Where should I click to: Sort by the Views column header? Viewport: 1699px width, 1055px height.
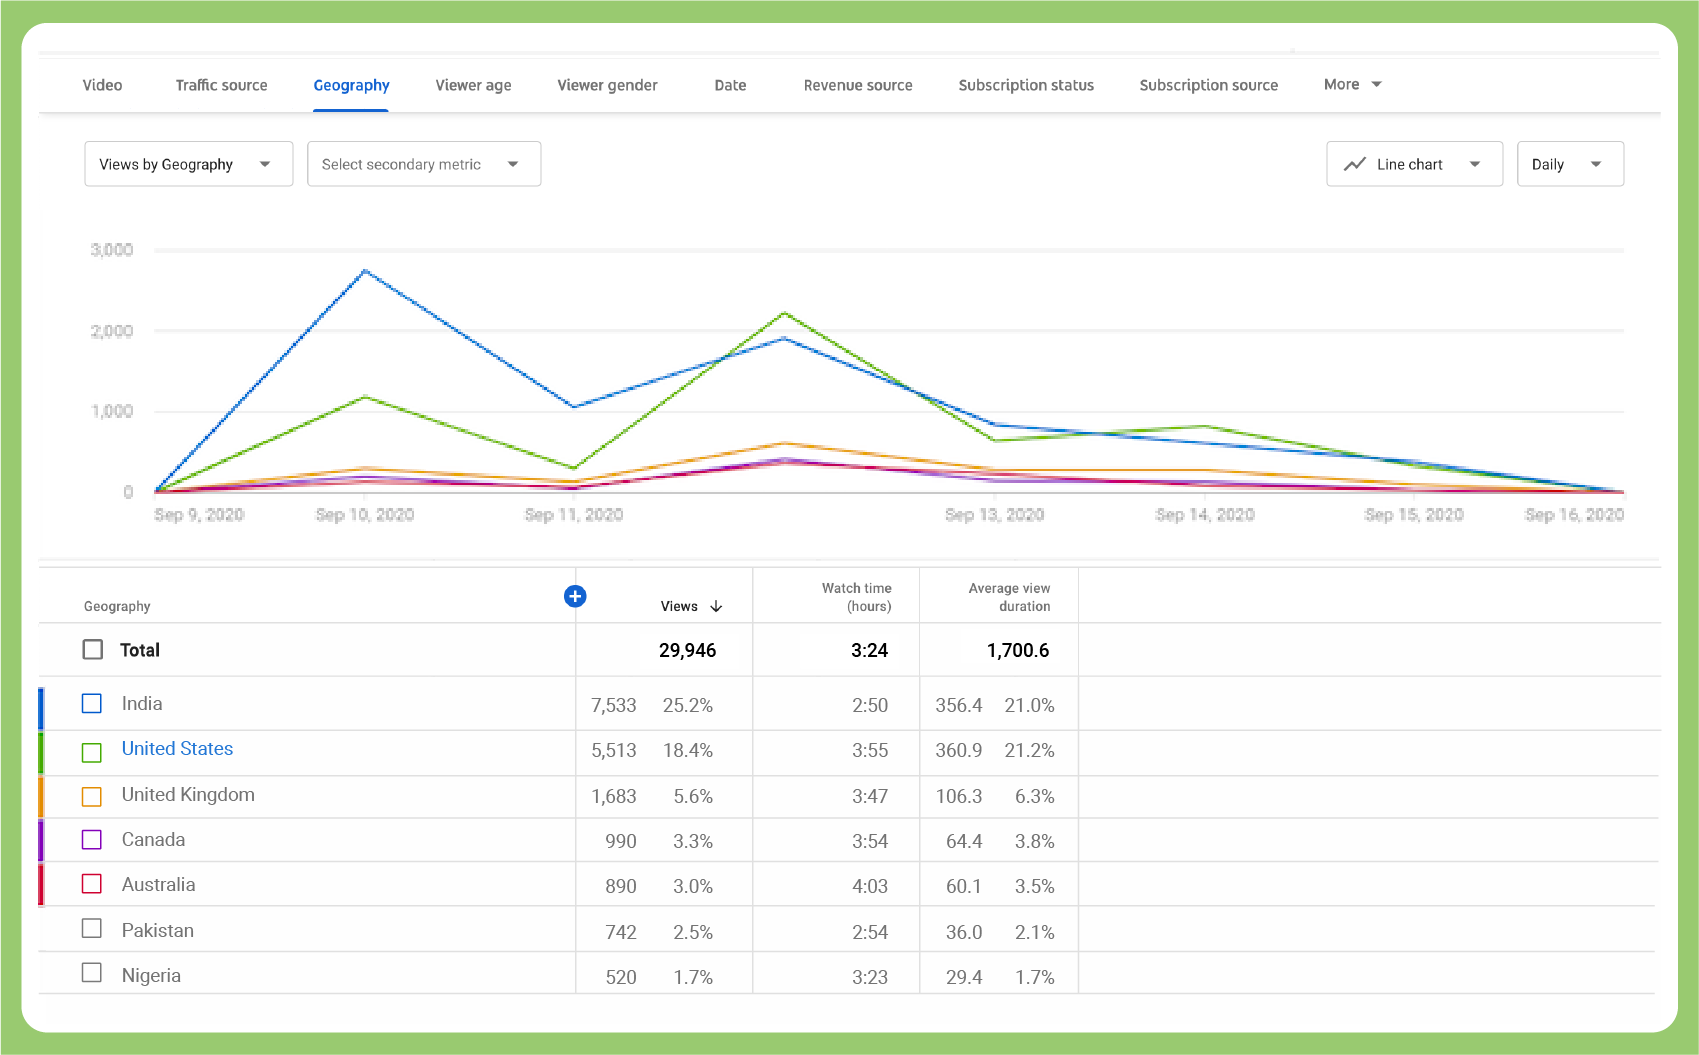[679, 606]
